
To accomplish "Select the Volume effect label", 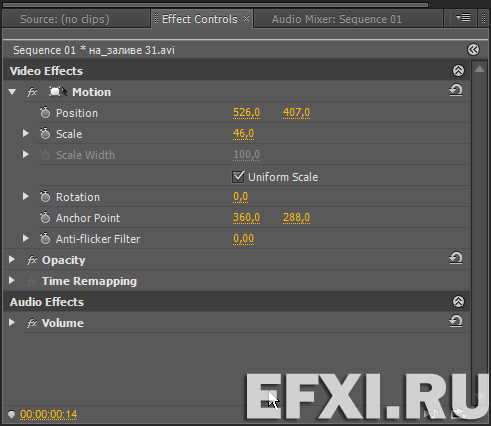I will coord(63,323).
